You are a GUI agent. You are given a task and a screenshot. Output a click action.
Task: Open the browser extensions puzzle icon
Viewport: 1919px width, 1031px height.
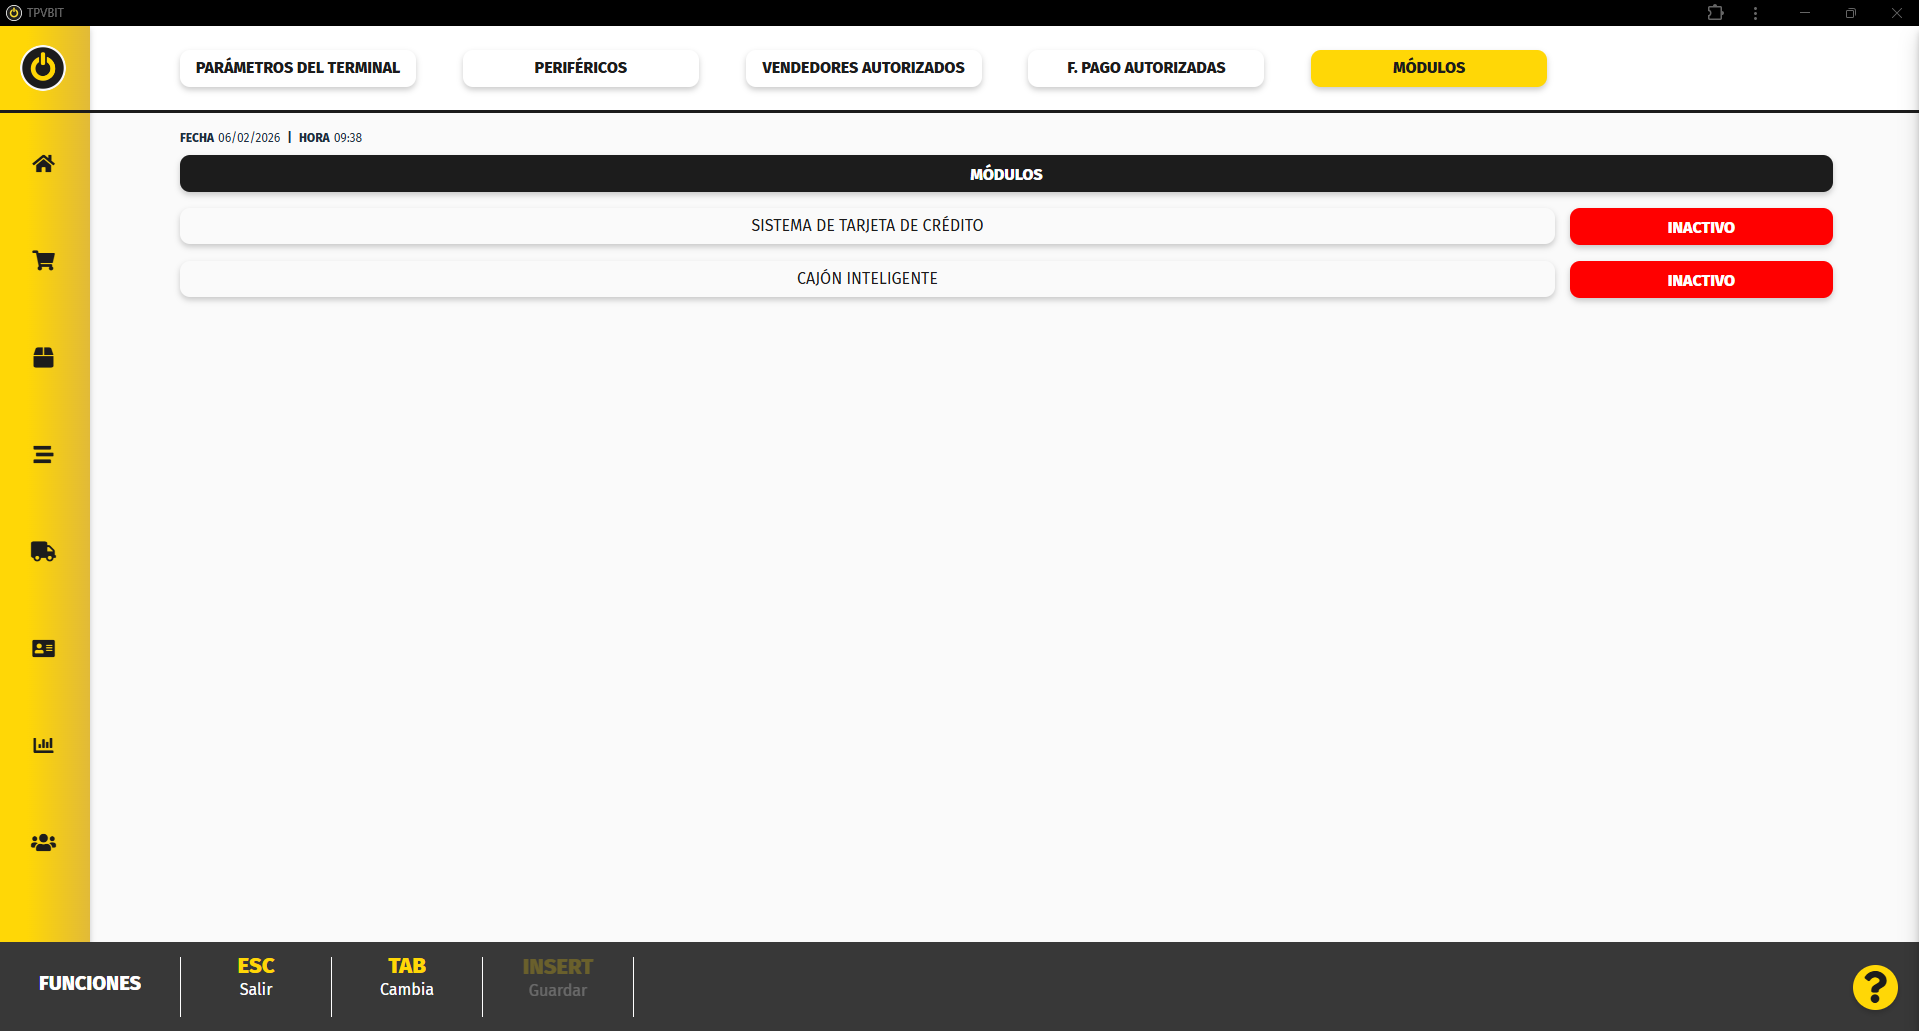(1715, 13)
